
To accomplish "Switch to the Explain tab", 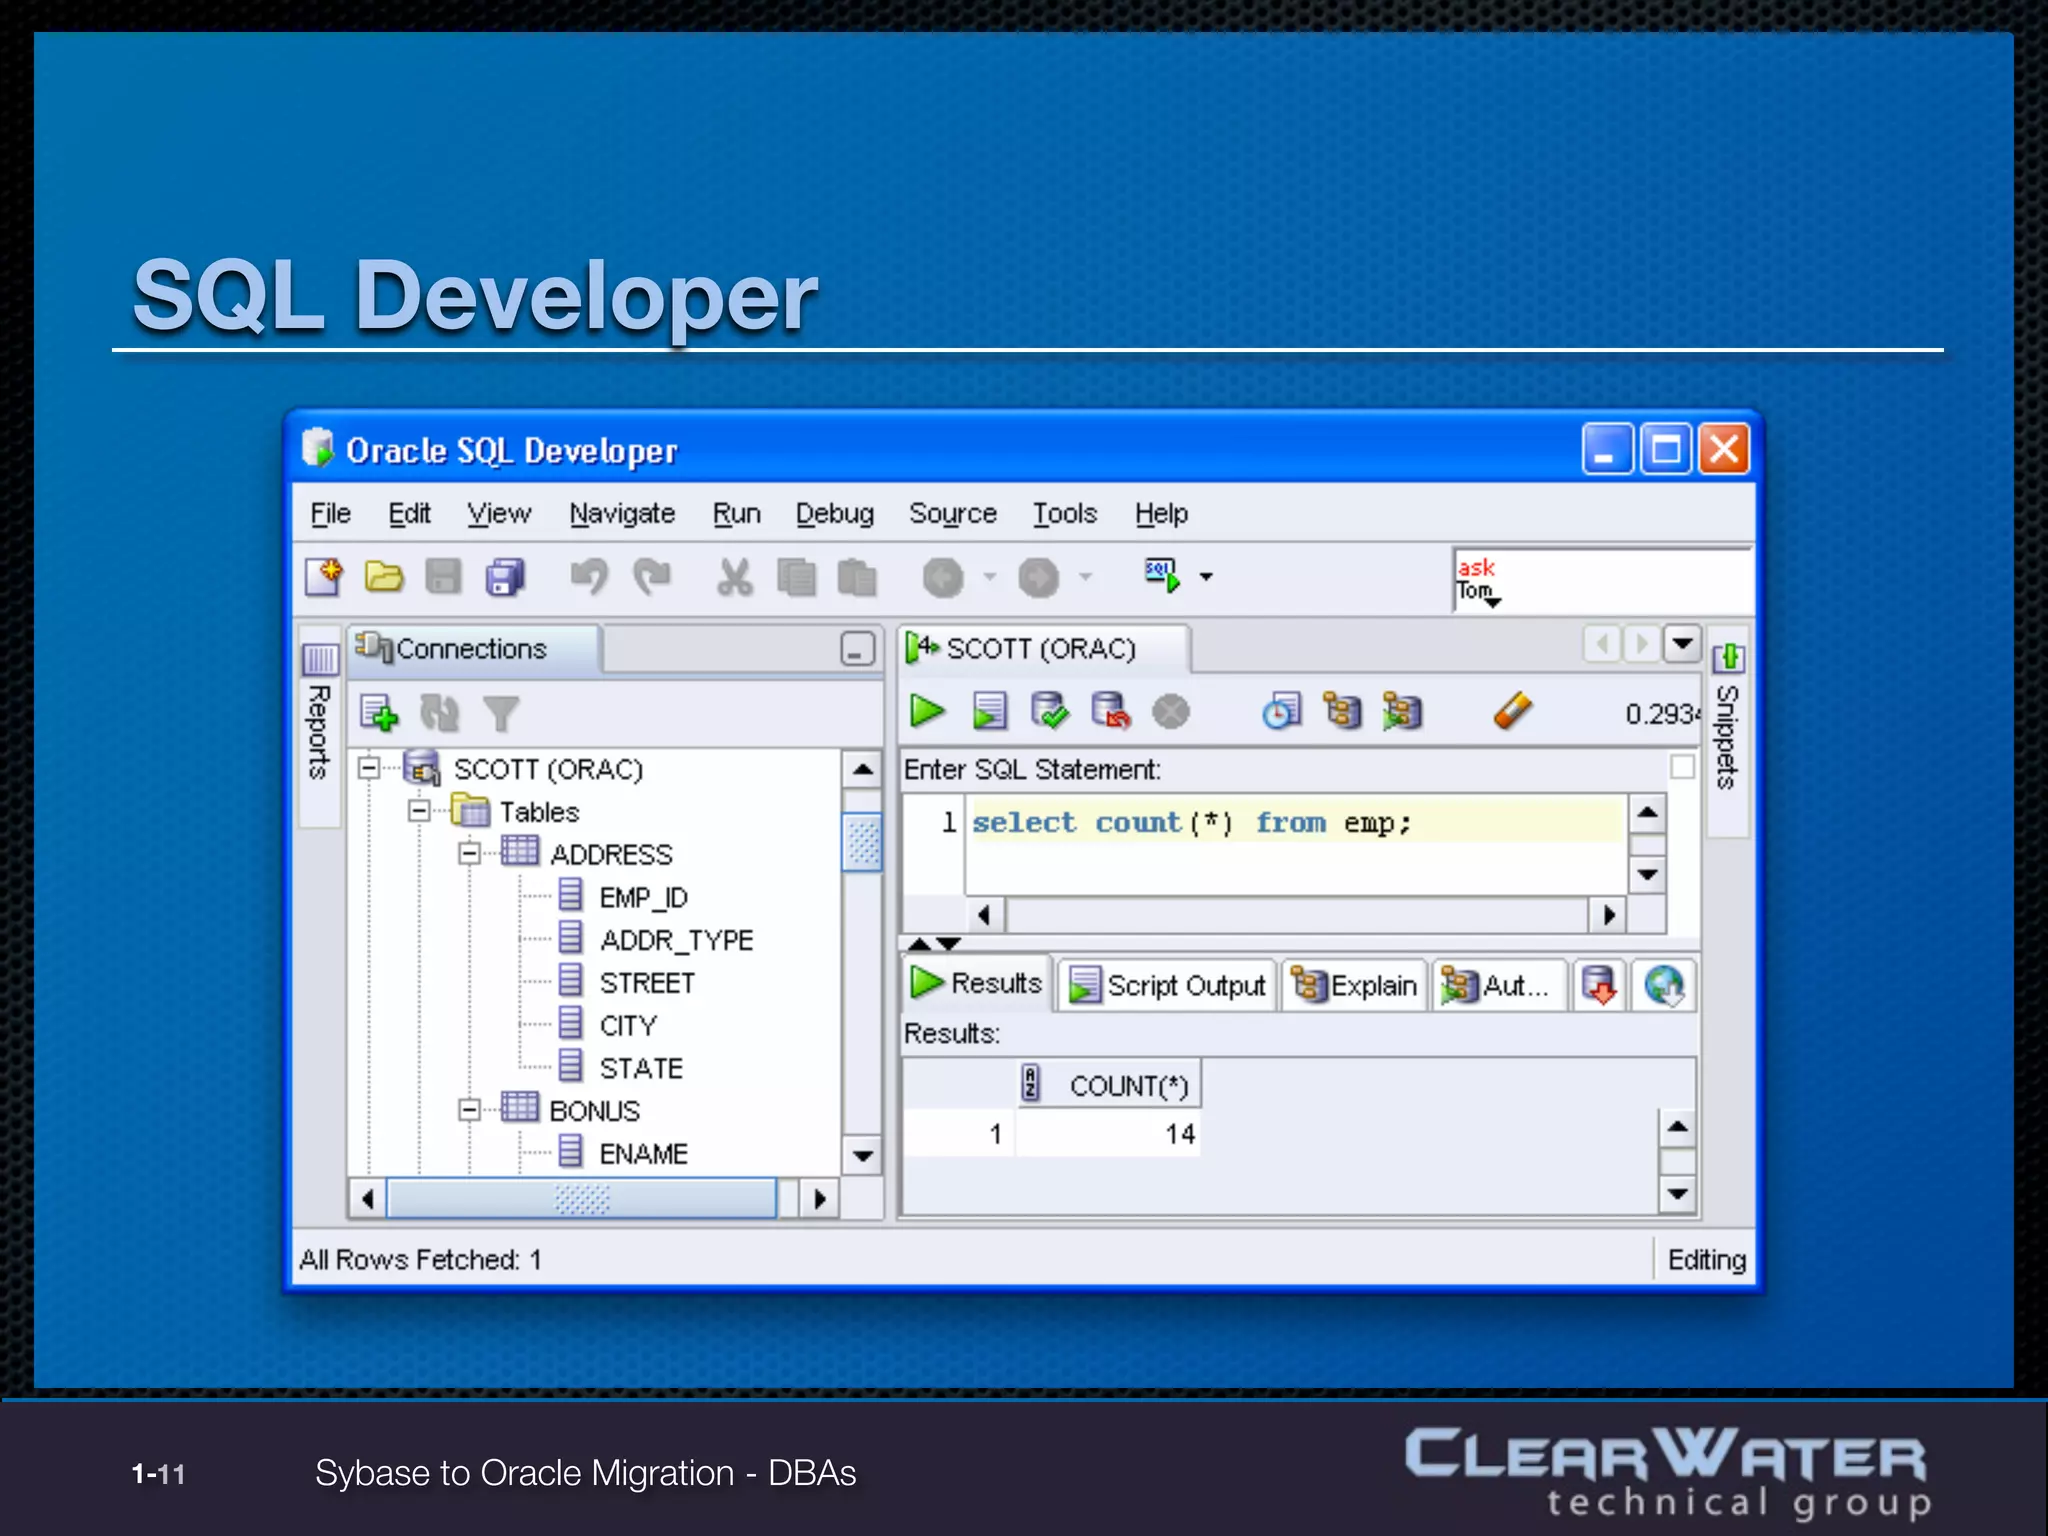I will (x=1354, y=985).
